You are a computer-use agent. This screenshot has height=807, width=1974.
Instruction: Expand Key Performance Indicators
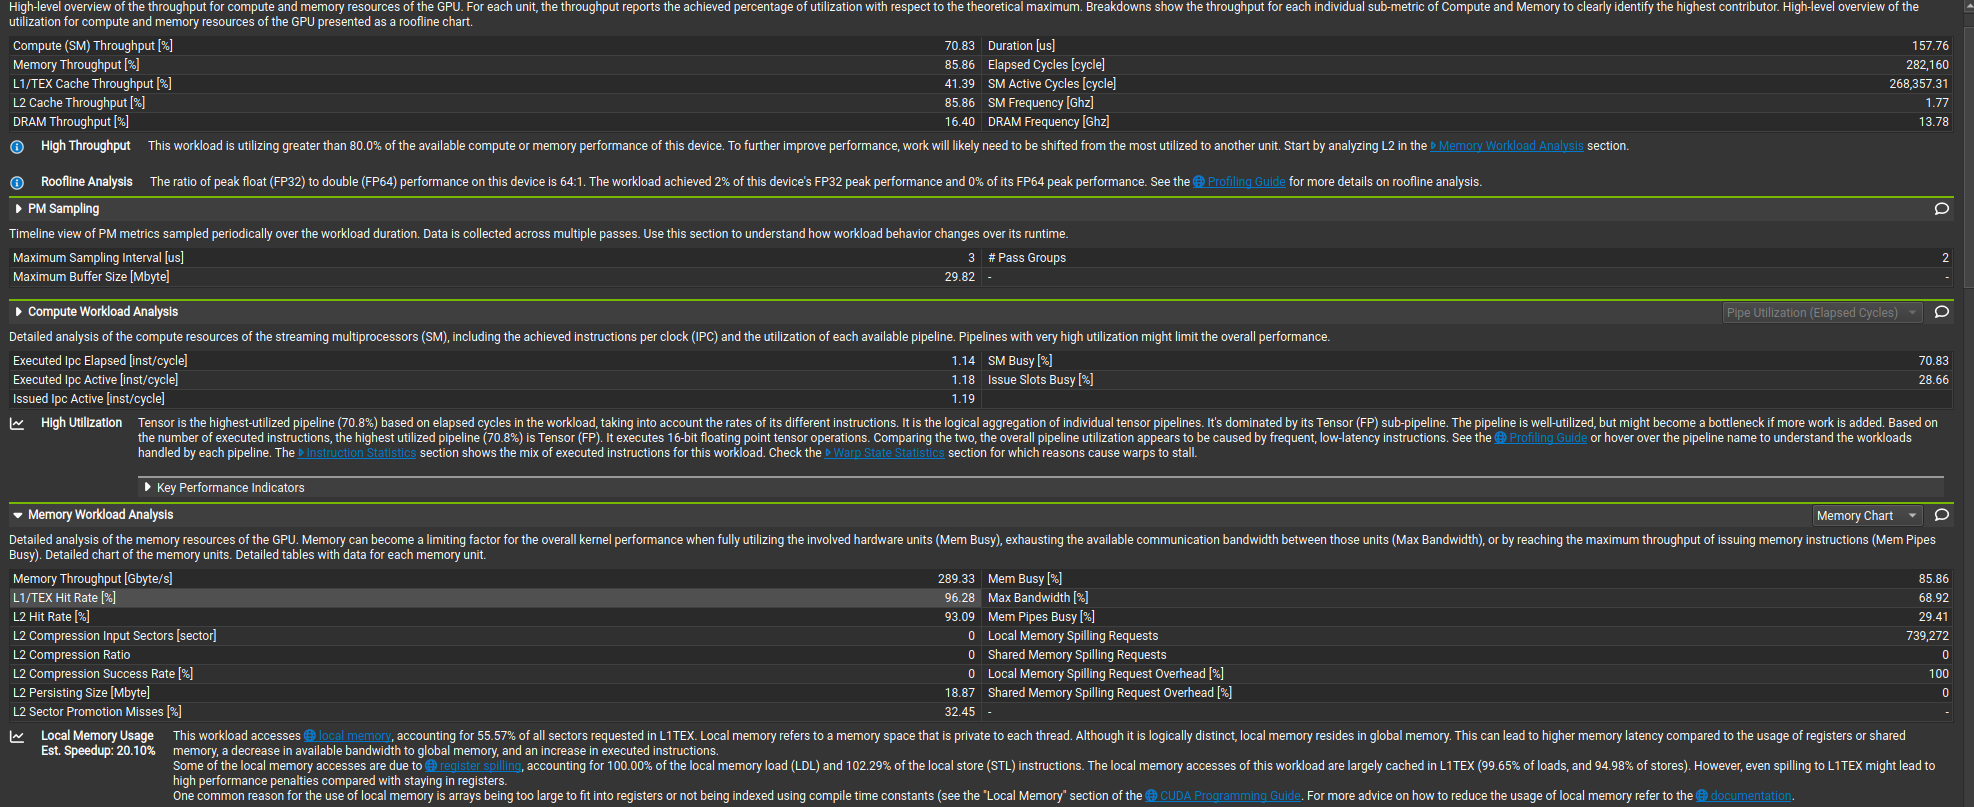pos(148,488)
